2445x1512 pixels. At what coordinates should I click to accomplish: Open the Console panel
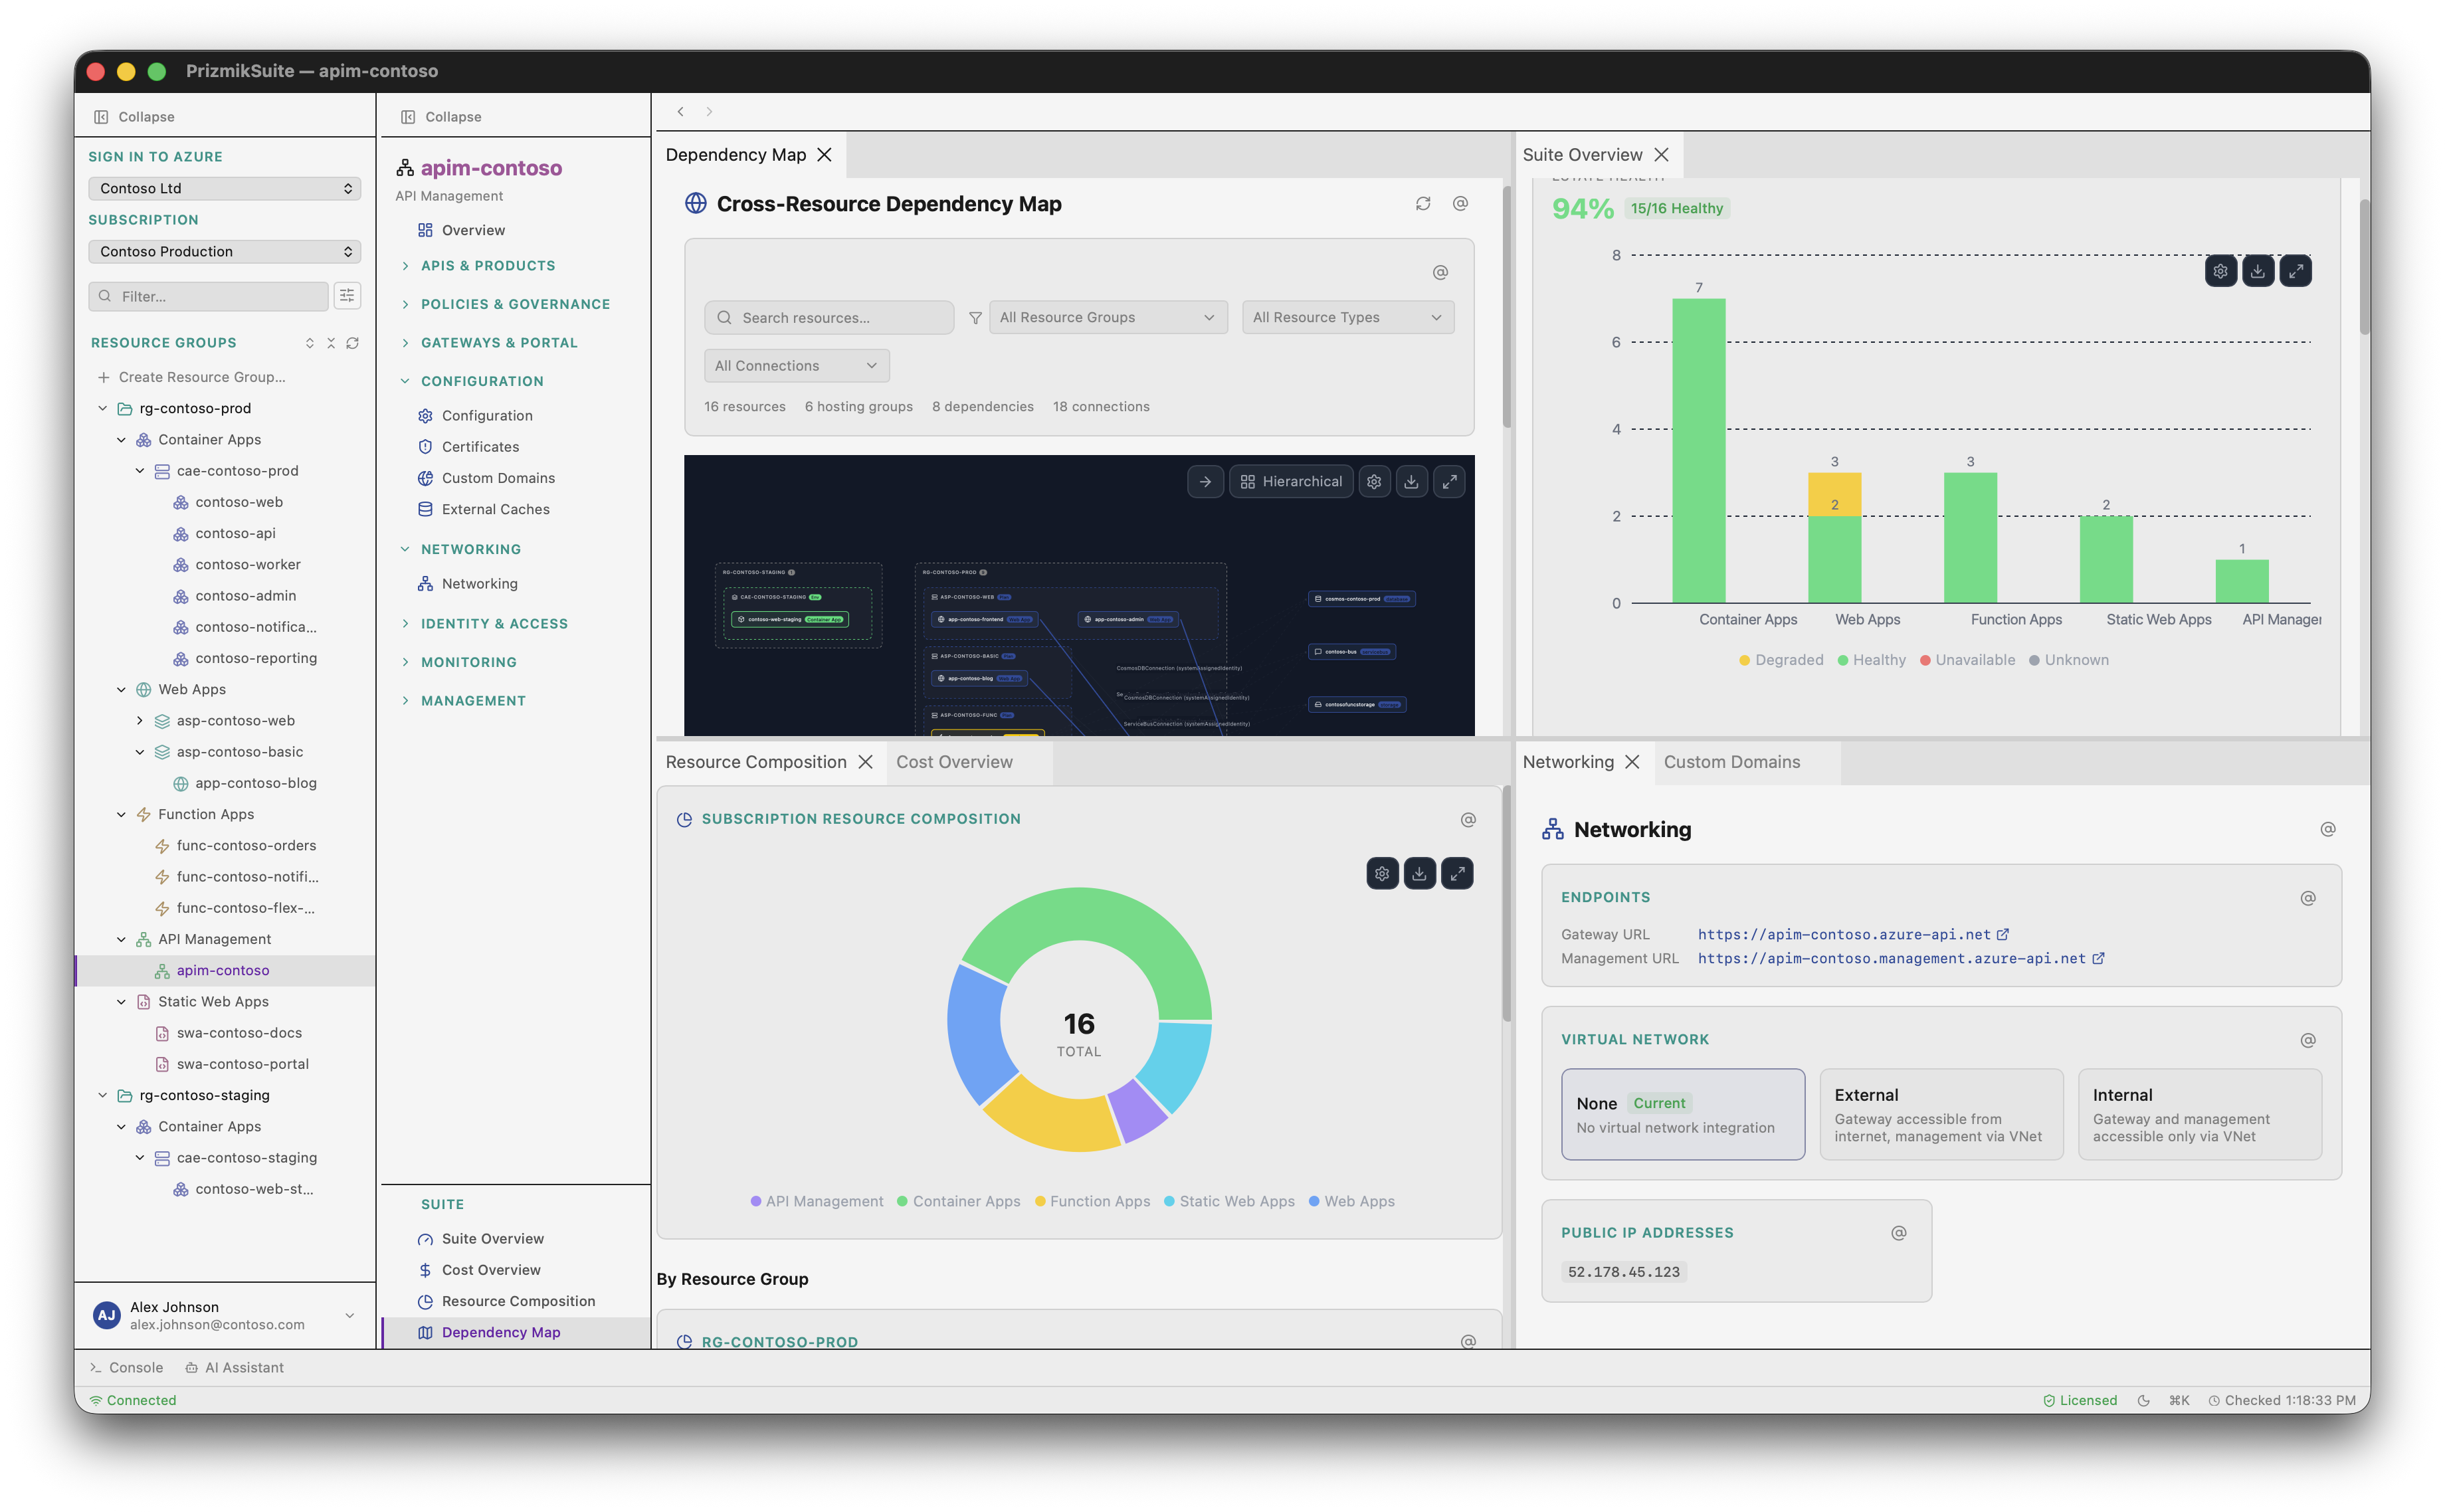coord(127,1368)
